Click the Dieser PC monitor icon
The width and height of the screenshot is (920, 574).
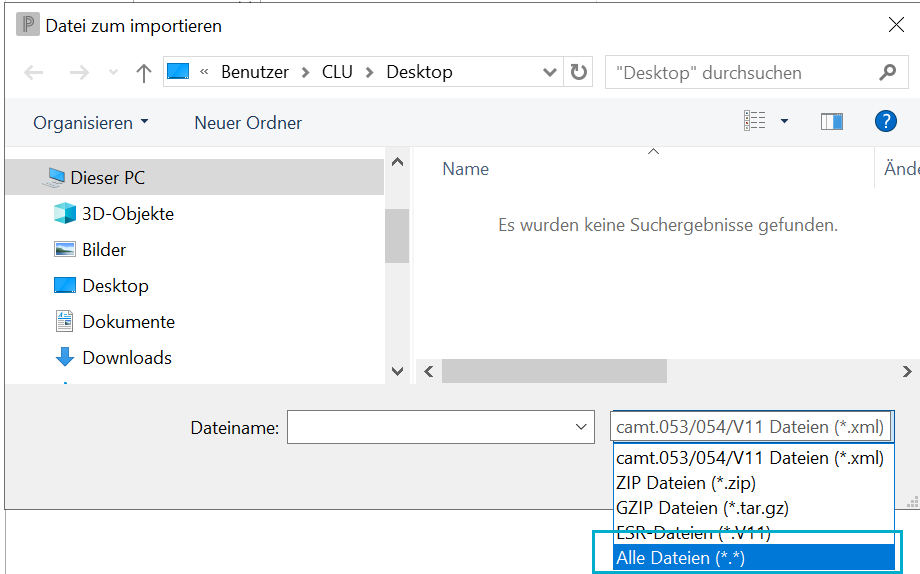pyautogui.click(x=55, y=177)
